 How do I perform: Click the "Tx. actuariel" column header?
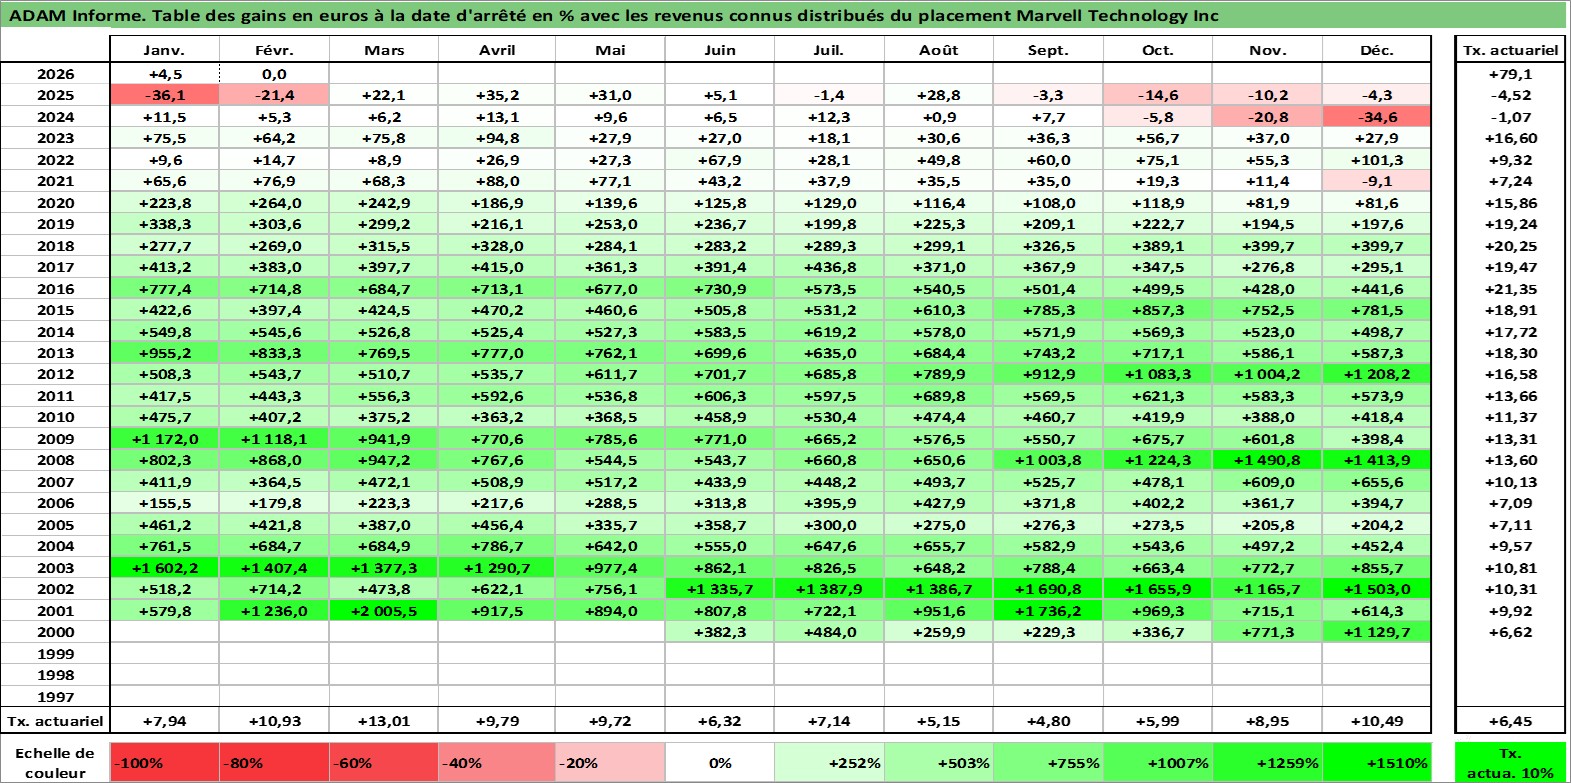[x=1510, y=50]
